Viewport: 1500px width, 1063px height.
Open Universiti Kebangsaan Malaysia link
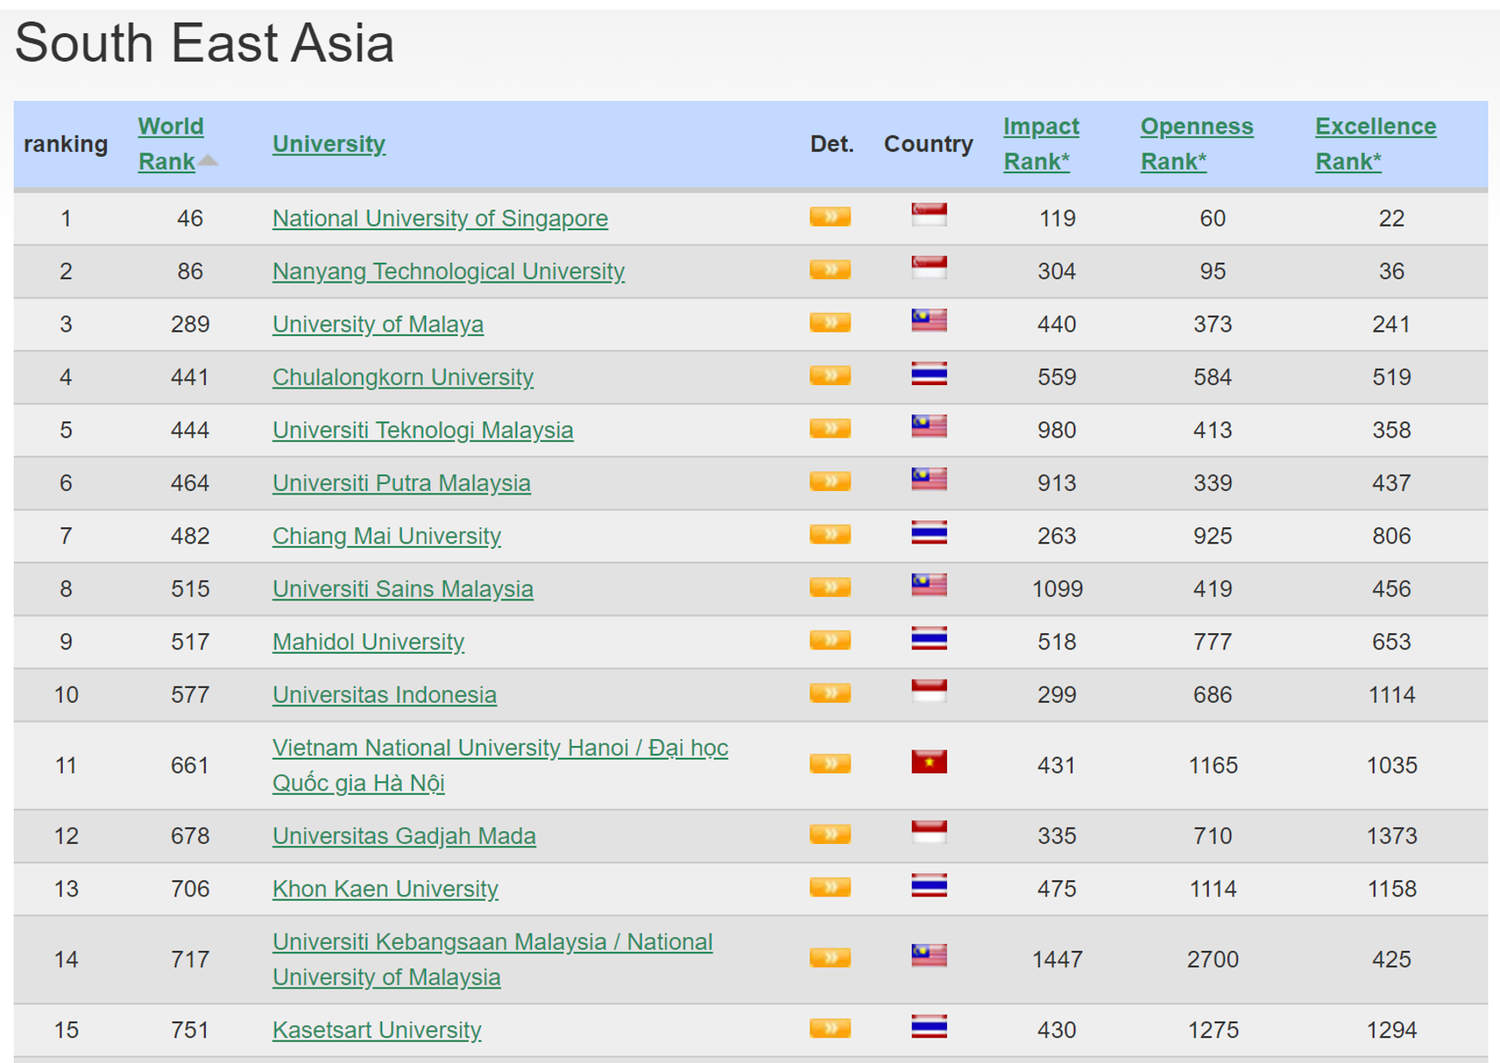[x=492, y=959]
